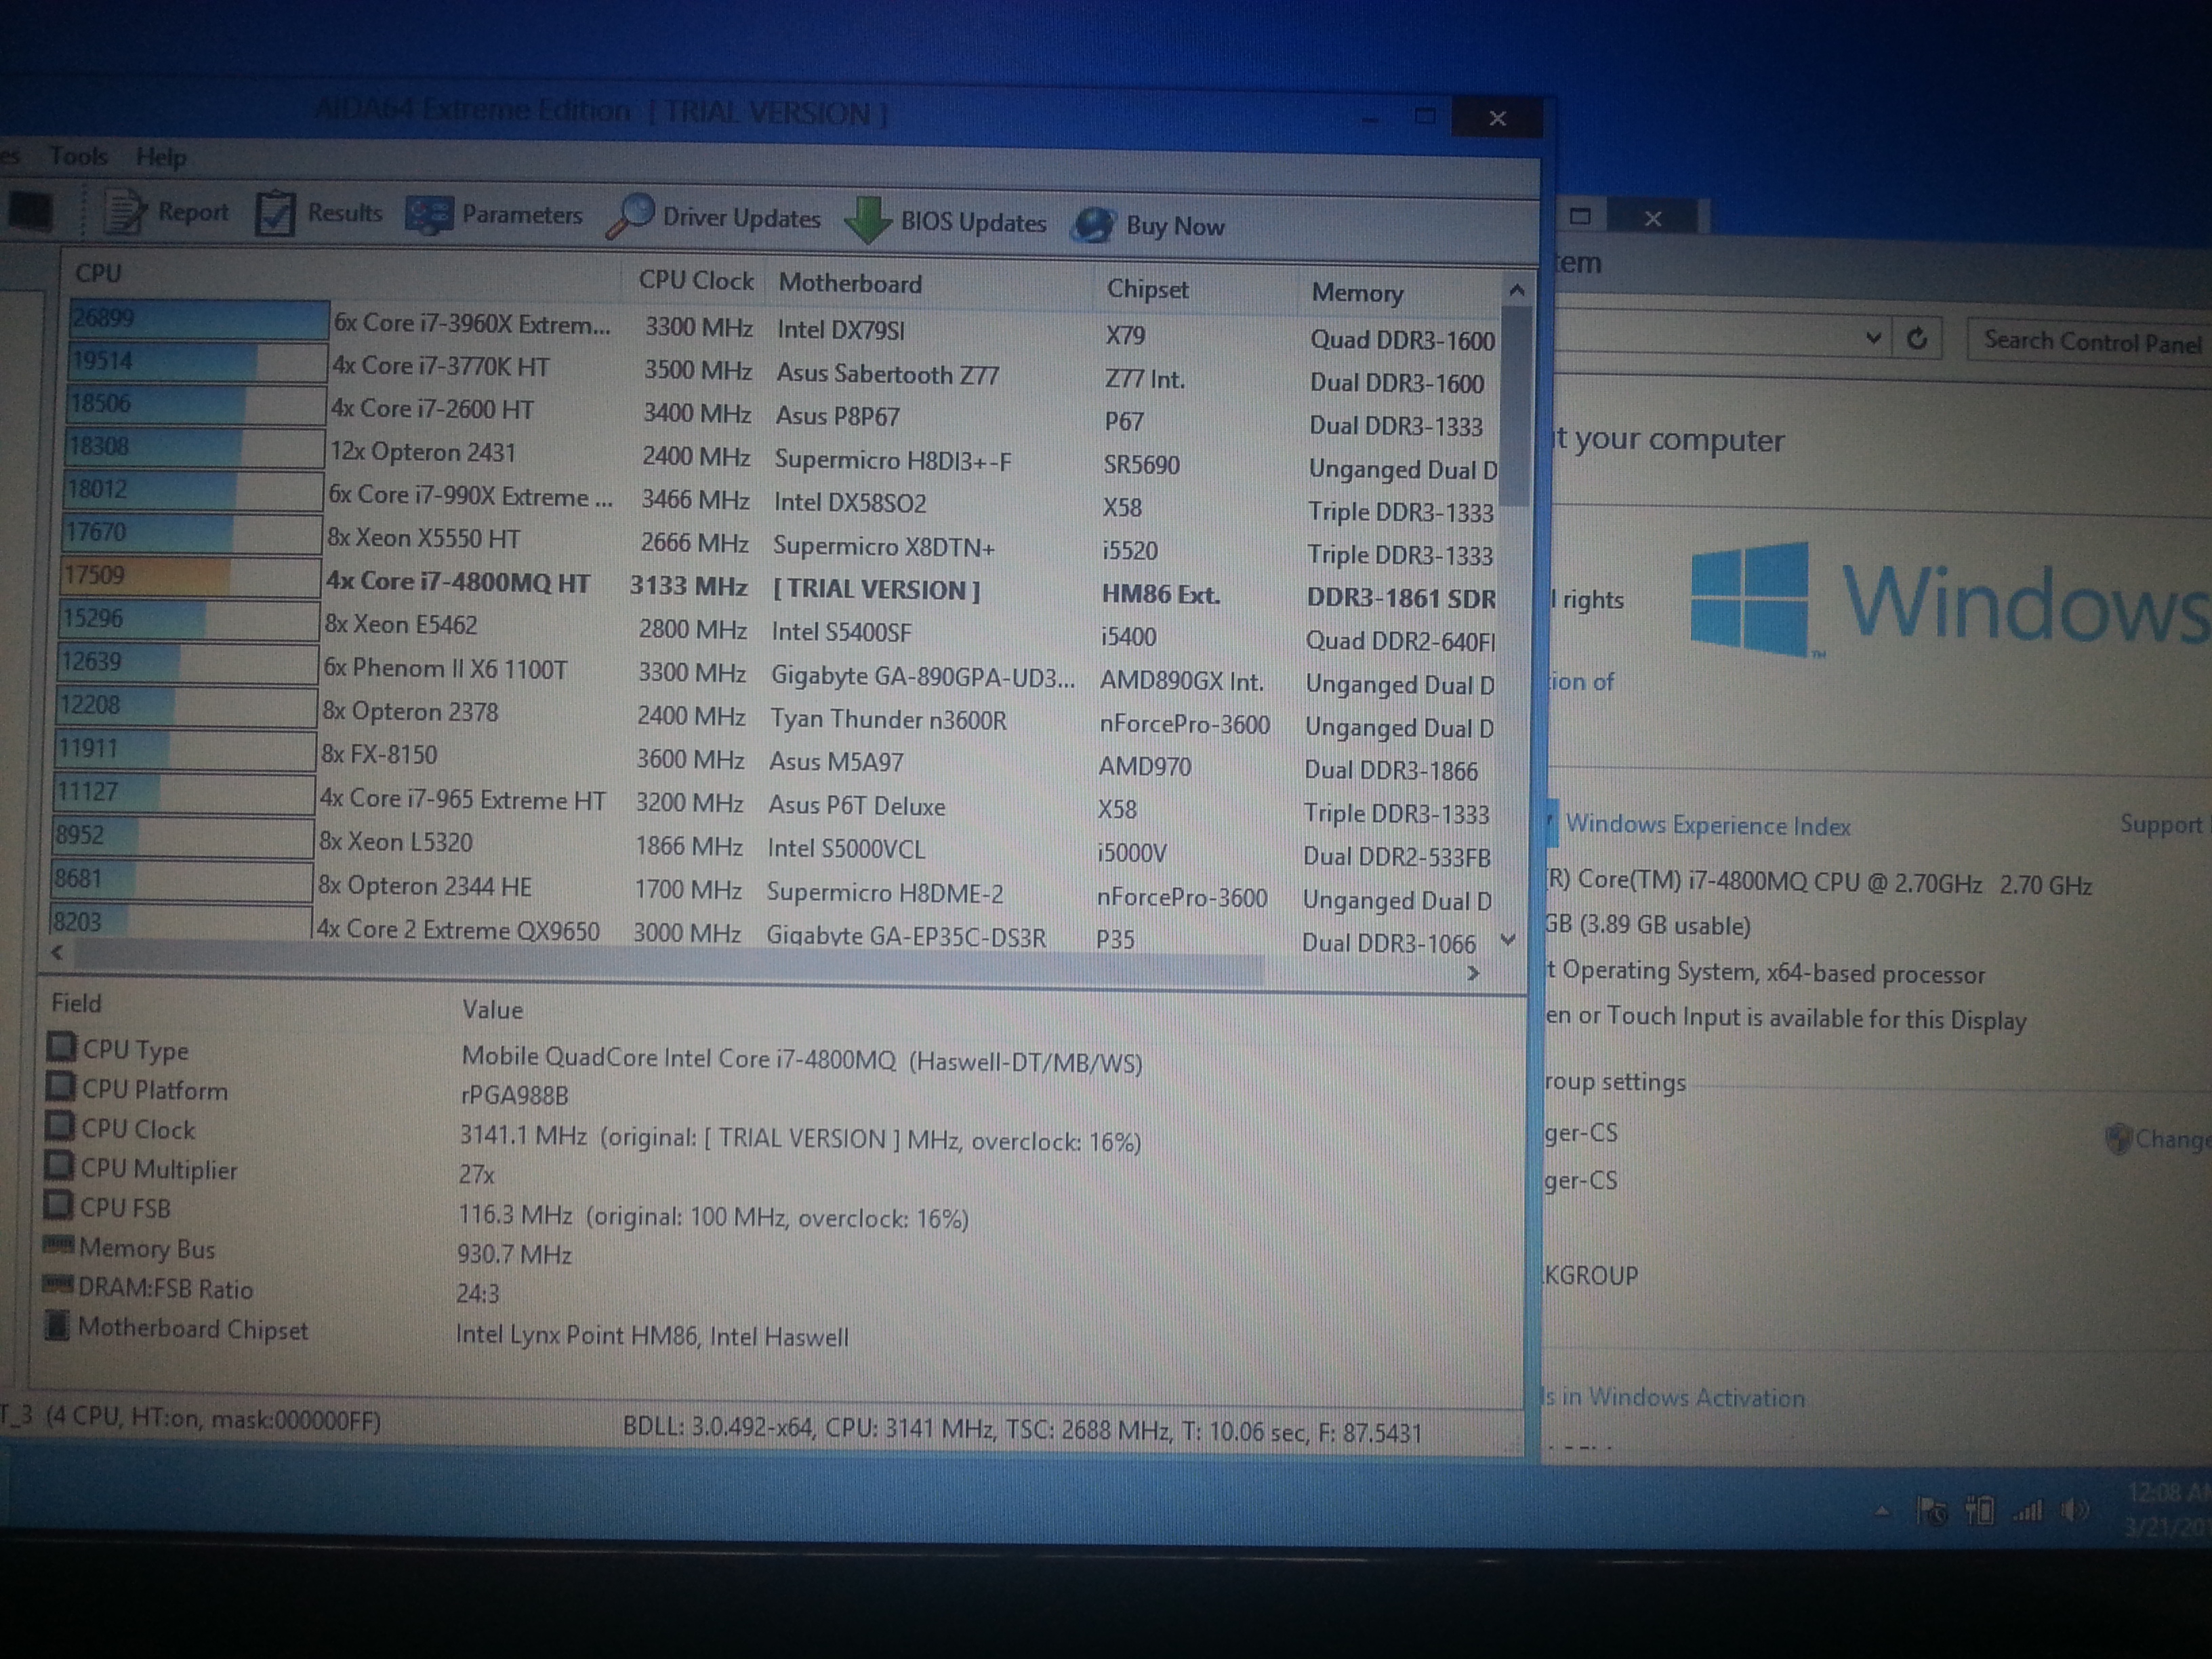
Task: Open the Tools menu
Action: (78, 156)
